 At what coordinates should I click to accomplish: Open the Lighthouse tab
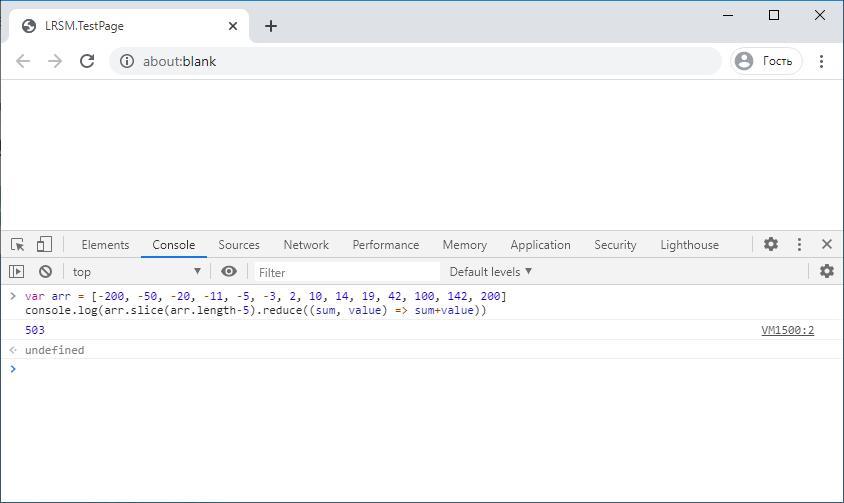(x=689, y=245)
